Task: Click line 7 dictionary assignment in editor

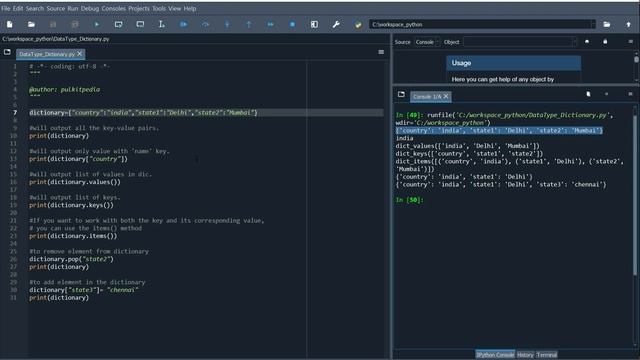Action: 143,113
